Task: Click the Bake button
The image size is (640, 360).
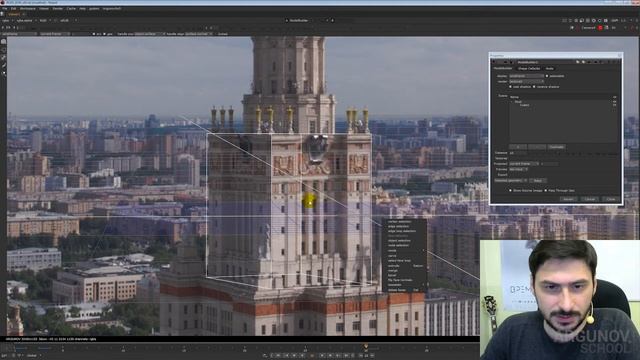Action: pyautogui.click(x=538, y=180)
